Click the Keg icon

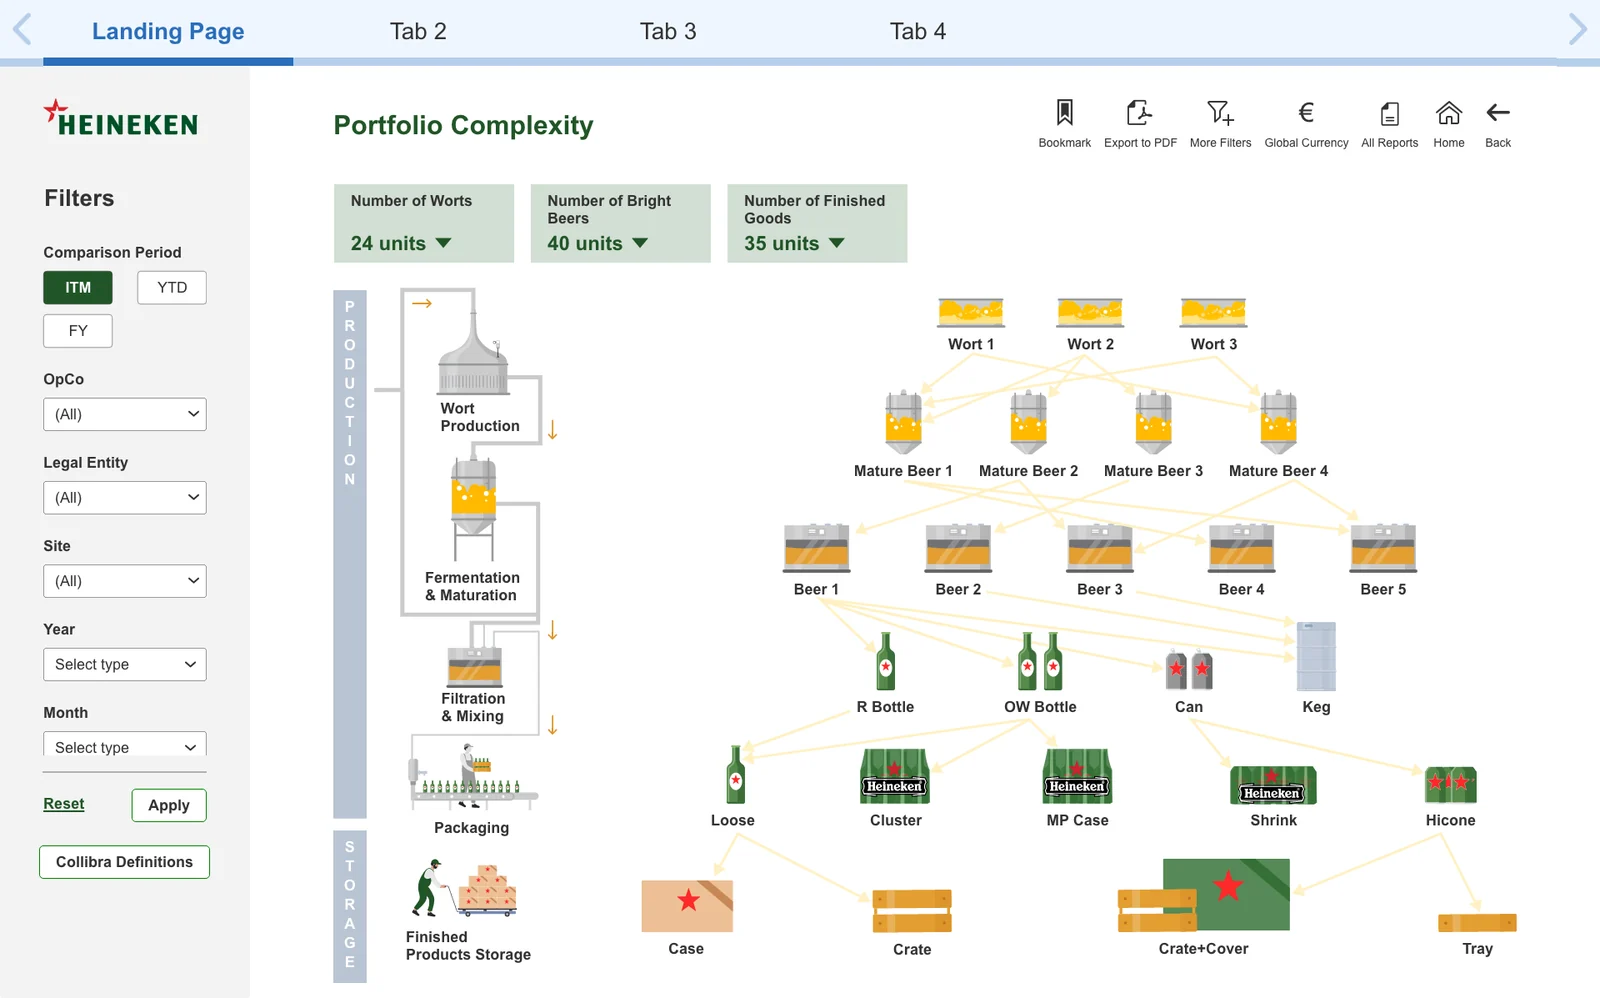coord(1316,656)
